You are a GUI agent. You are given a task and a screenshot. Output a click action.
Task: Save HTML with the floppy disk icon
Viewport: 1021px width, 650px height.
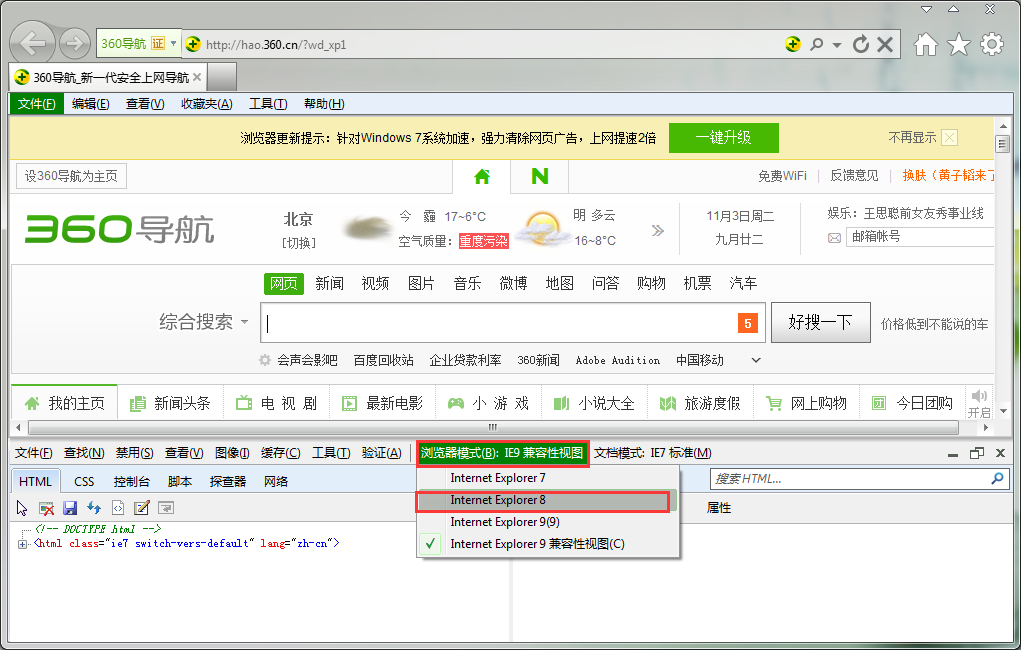70,508
